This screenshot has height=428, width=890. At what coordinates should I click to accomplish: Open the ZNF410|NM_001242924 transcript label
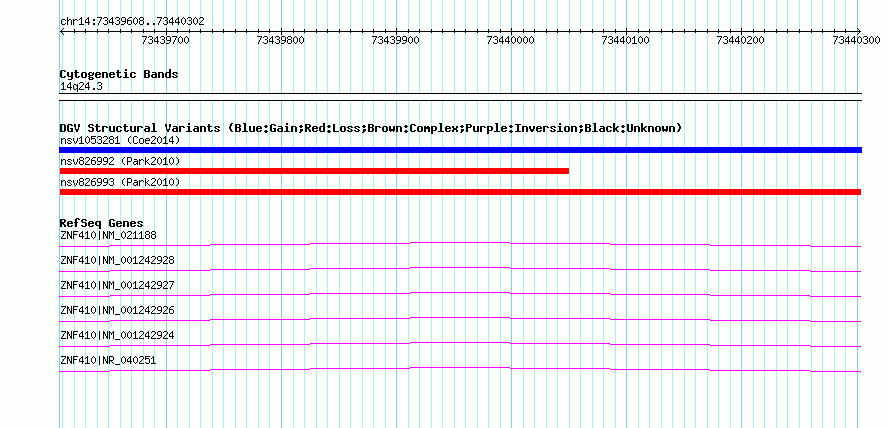click(x=117, y=335)
